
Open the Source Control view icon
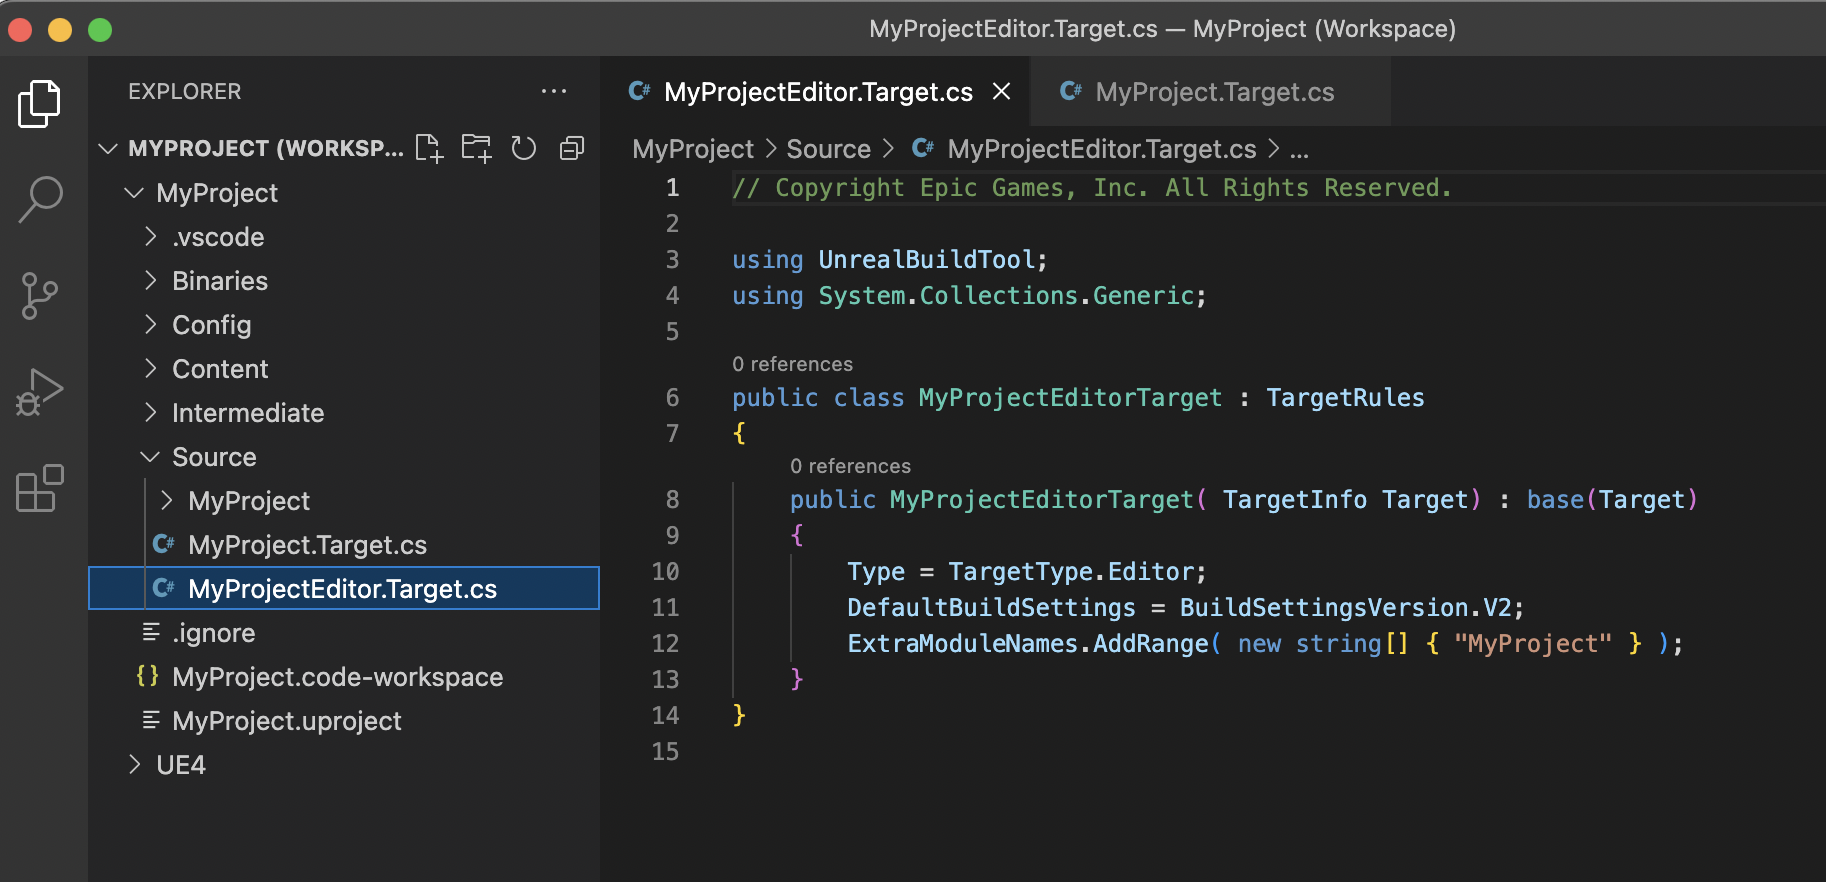pos(40,296)
